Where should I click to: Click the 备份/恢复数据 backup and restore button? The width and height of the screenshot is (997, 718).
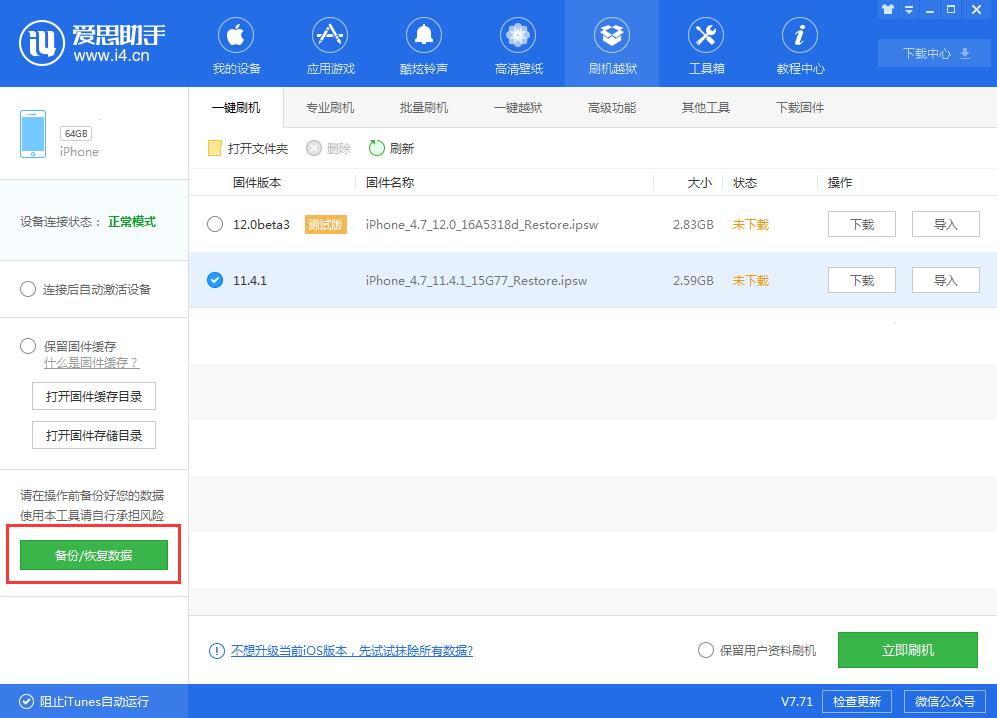coord(93,554)
